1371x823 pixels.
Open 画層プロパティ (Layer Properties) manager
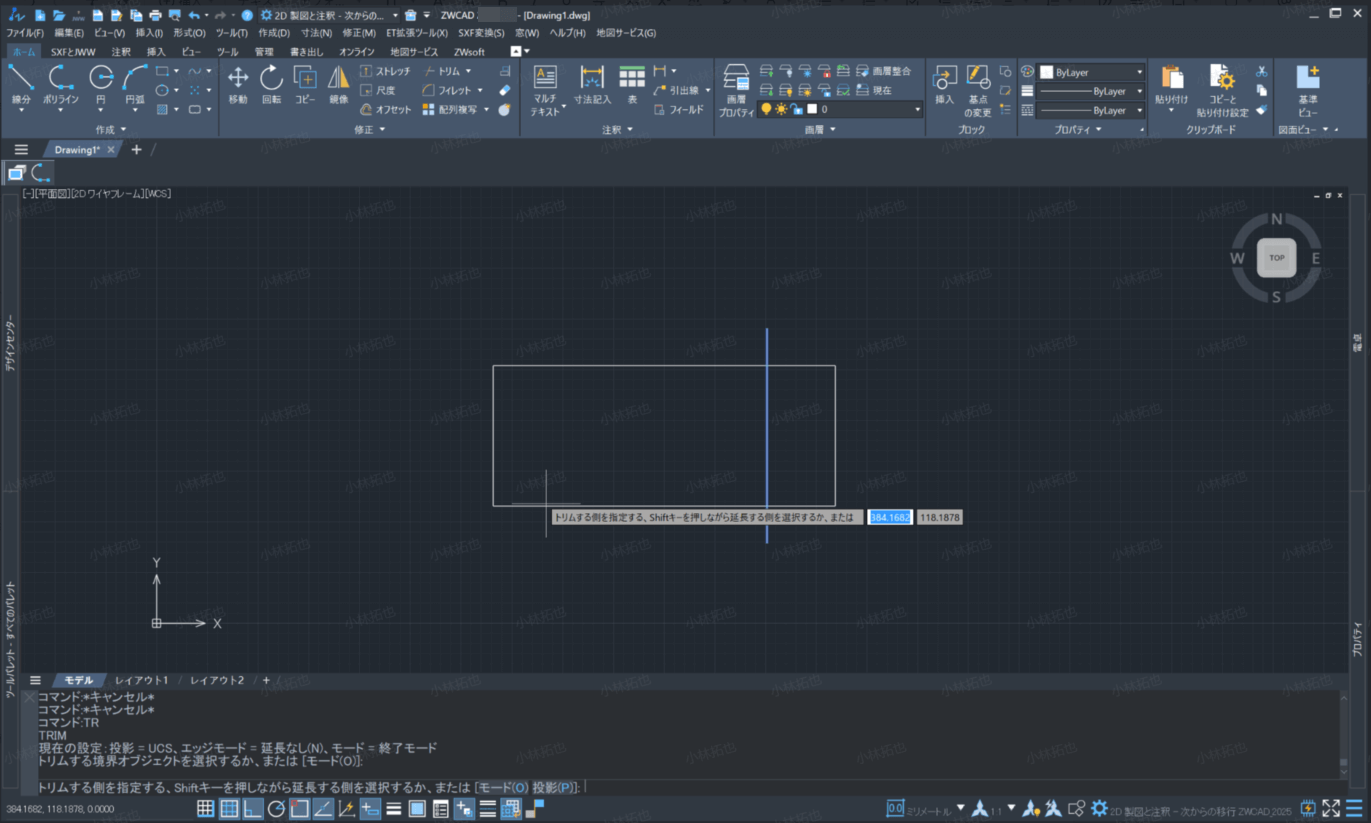coord(736,91)
